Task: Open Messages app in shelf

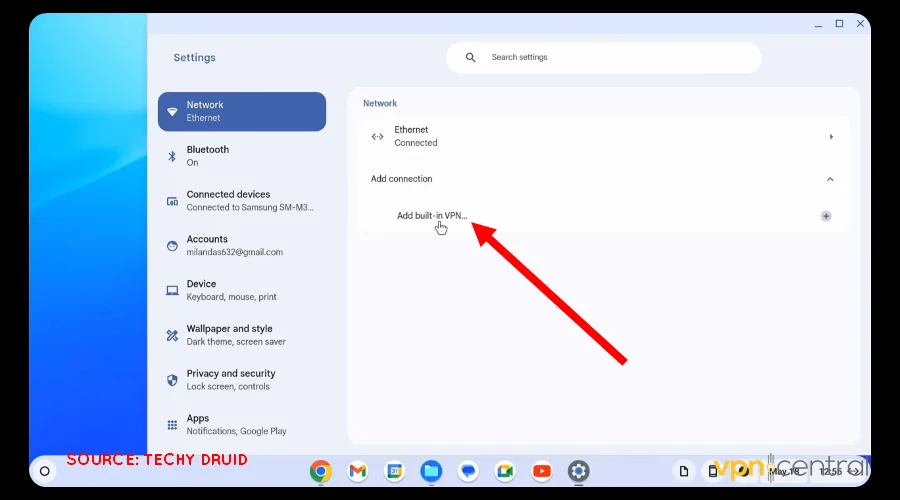Action: click(x=468, y=471)
